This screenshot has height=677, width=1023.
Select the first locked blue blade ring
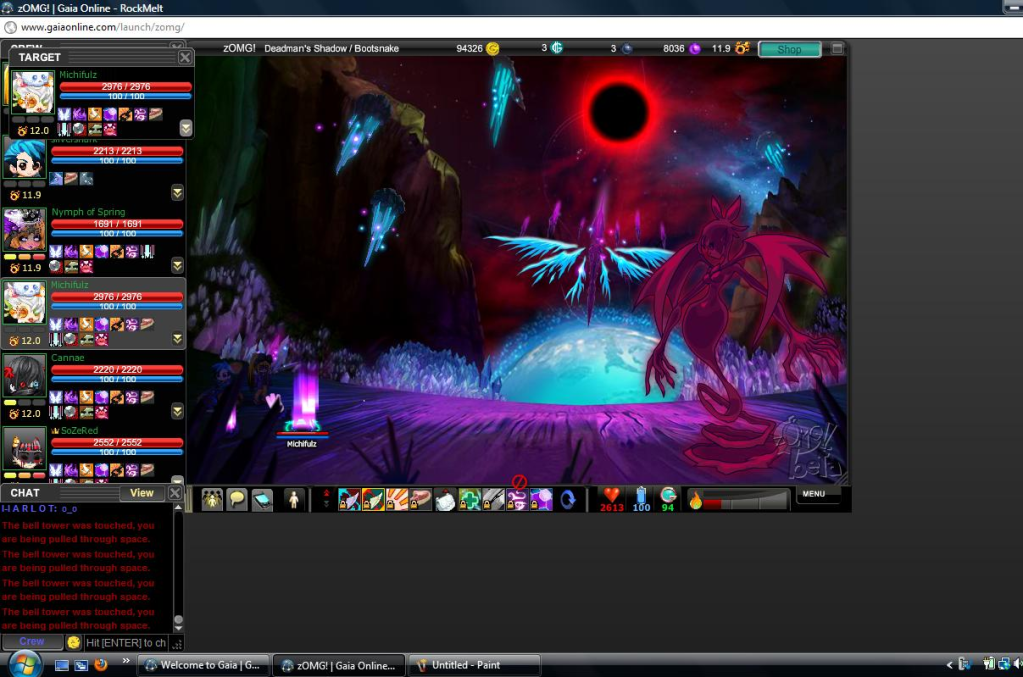tap(349, 500)
